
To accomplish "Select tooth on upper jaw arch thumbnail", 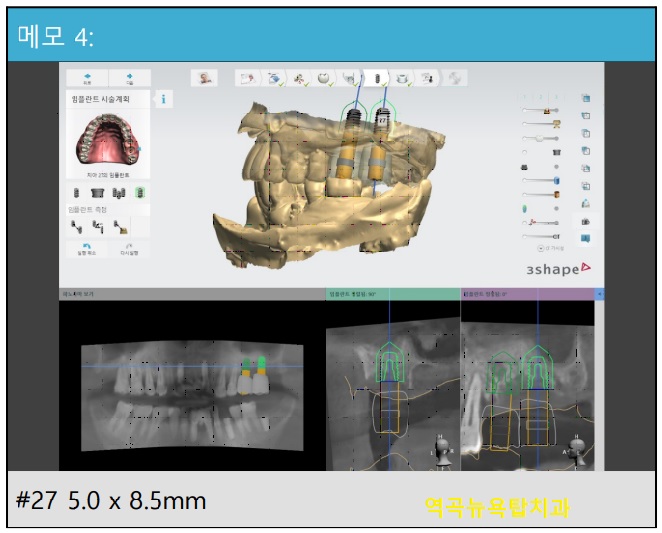I will (x=109, y=139).
